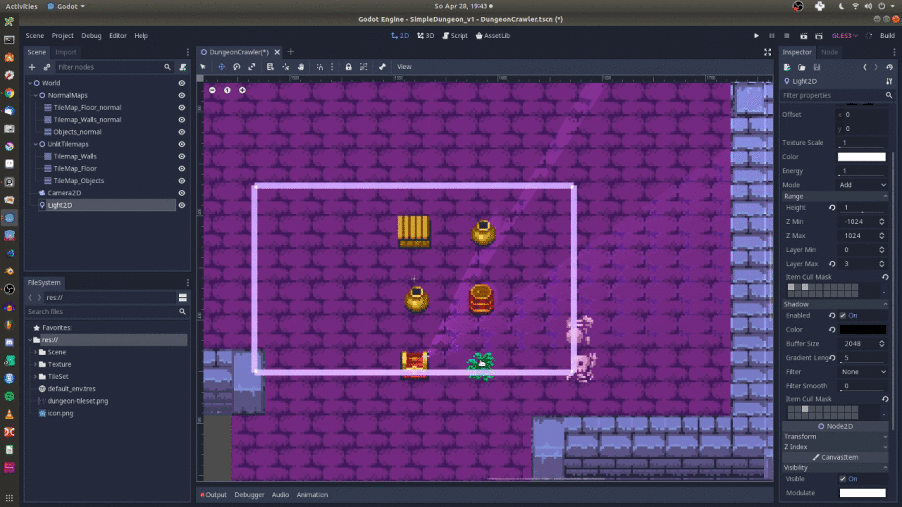This screenshot has width=902, height=507.
Task: Open Inspector object properties tools icon
Action: click(889, 81)
